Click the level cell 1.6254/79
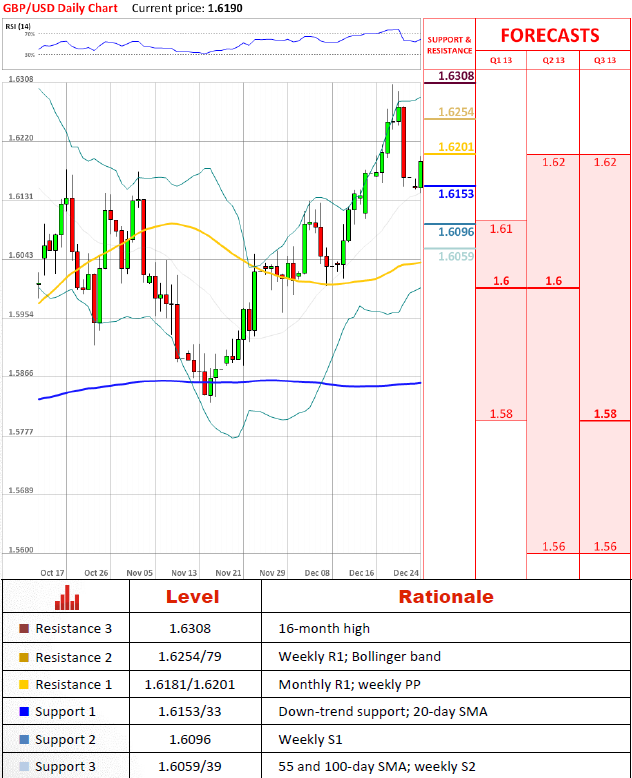The width and height of the screenshot is (632, 778). 190,657
